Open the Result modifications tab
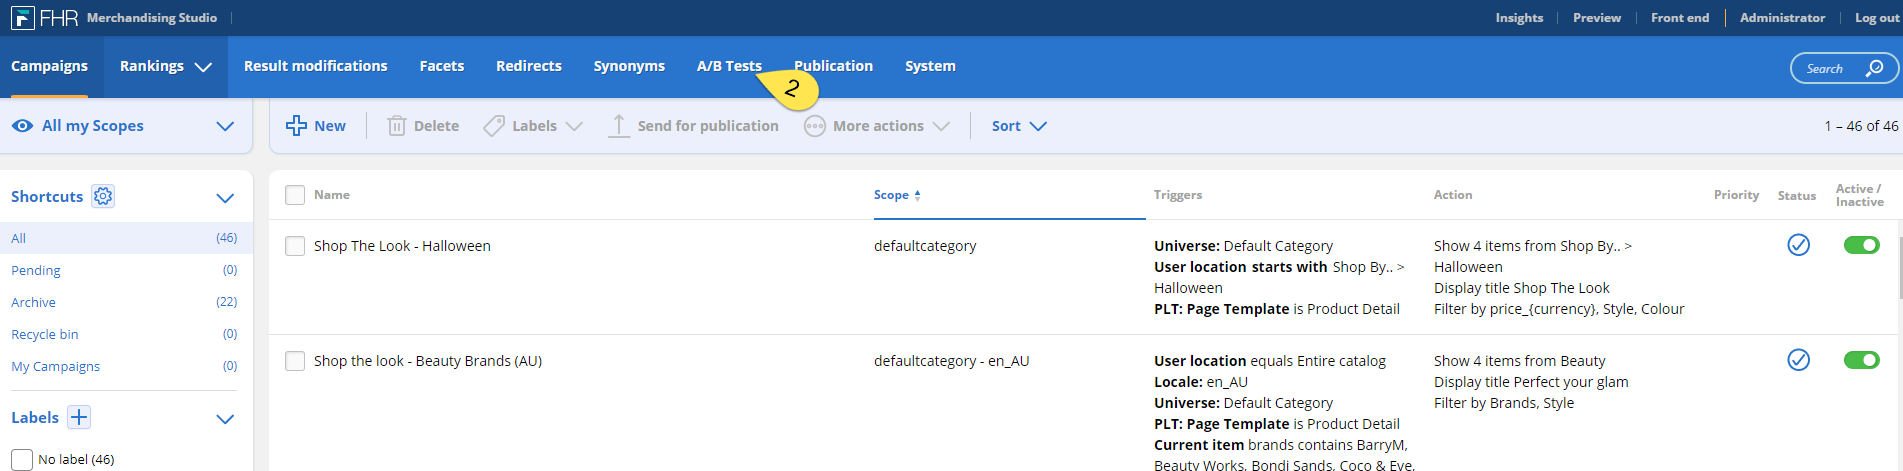The width and height of the screenshot is (1903, 471). tap(316, 66)
